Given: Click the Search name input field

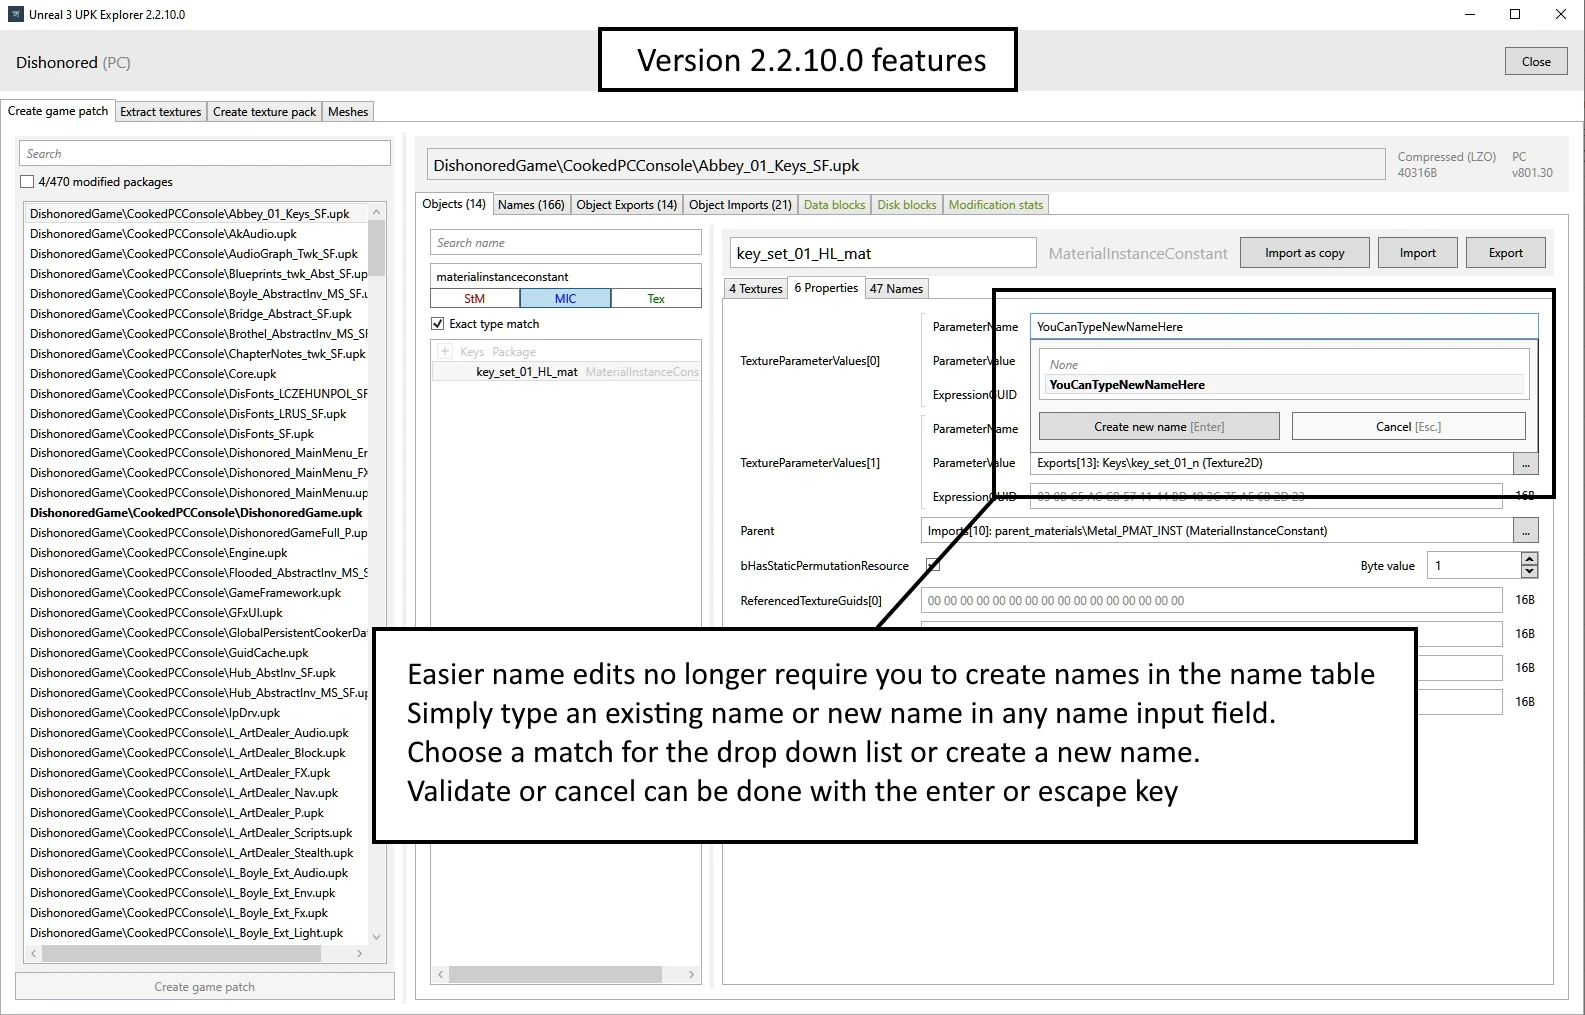Looking at the screenshot, I should click(x=566, y=243).
